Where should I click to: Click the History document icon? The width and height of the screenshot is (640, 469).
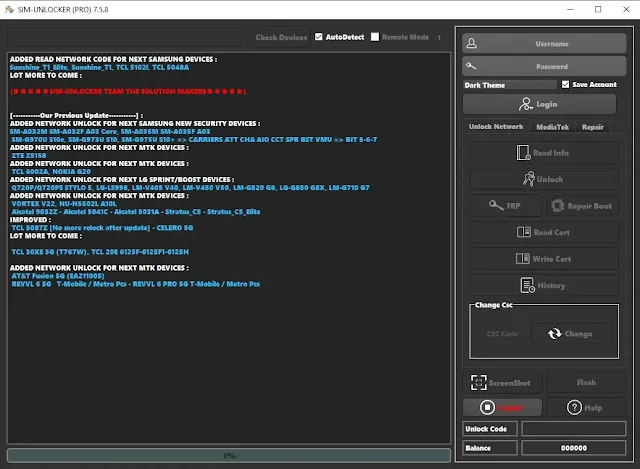[527, 285]
